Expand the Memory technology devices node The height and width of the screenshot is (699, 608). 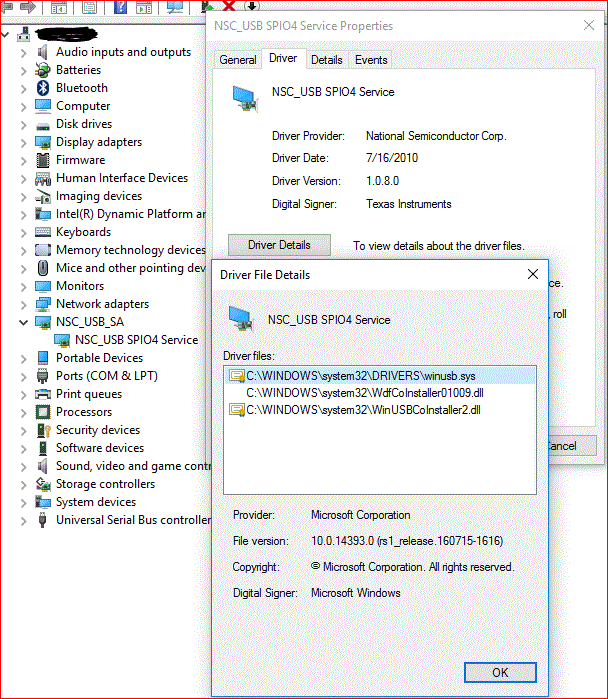[x=24, y=251]
